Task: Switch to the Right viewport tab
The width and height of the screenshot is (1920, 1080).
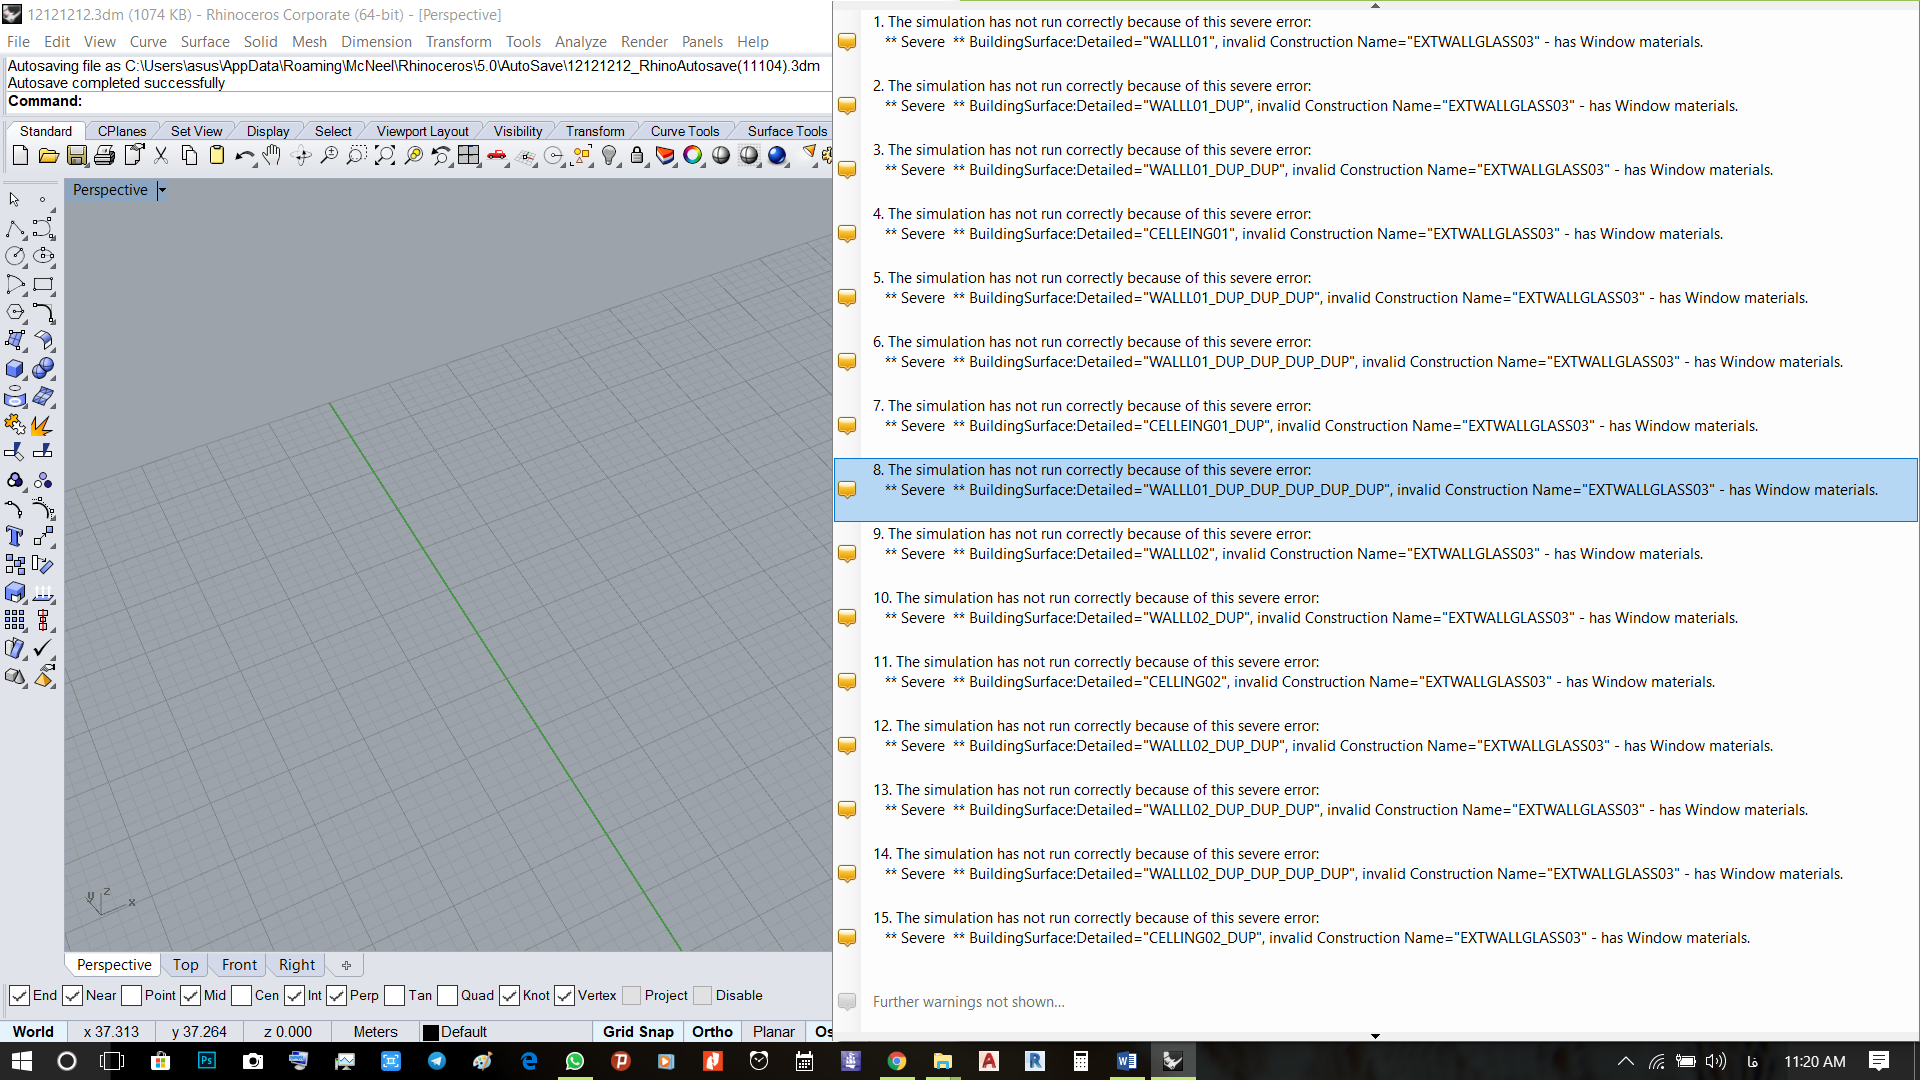Action: 297,965
